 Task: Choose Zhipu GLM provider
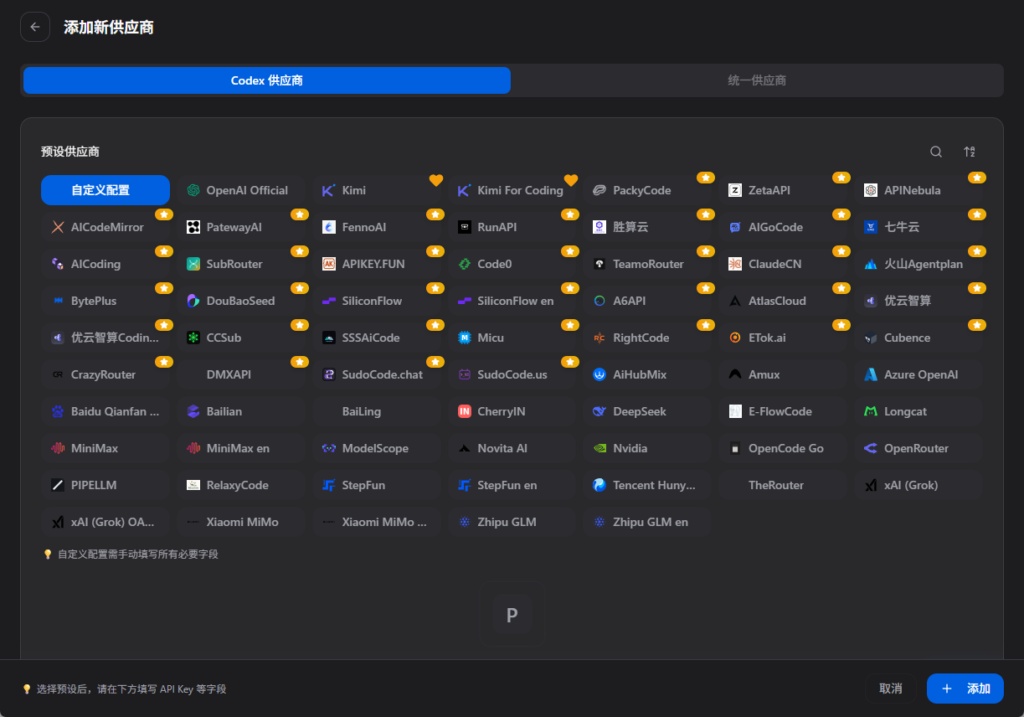click(x=512, y=522)
